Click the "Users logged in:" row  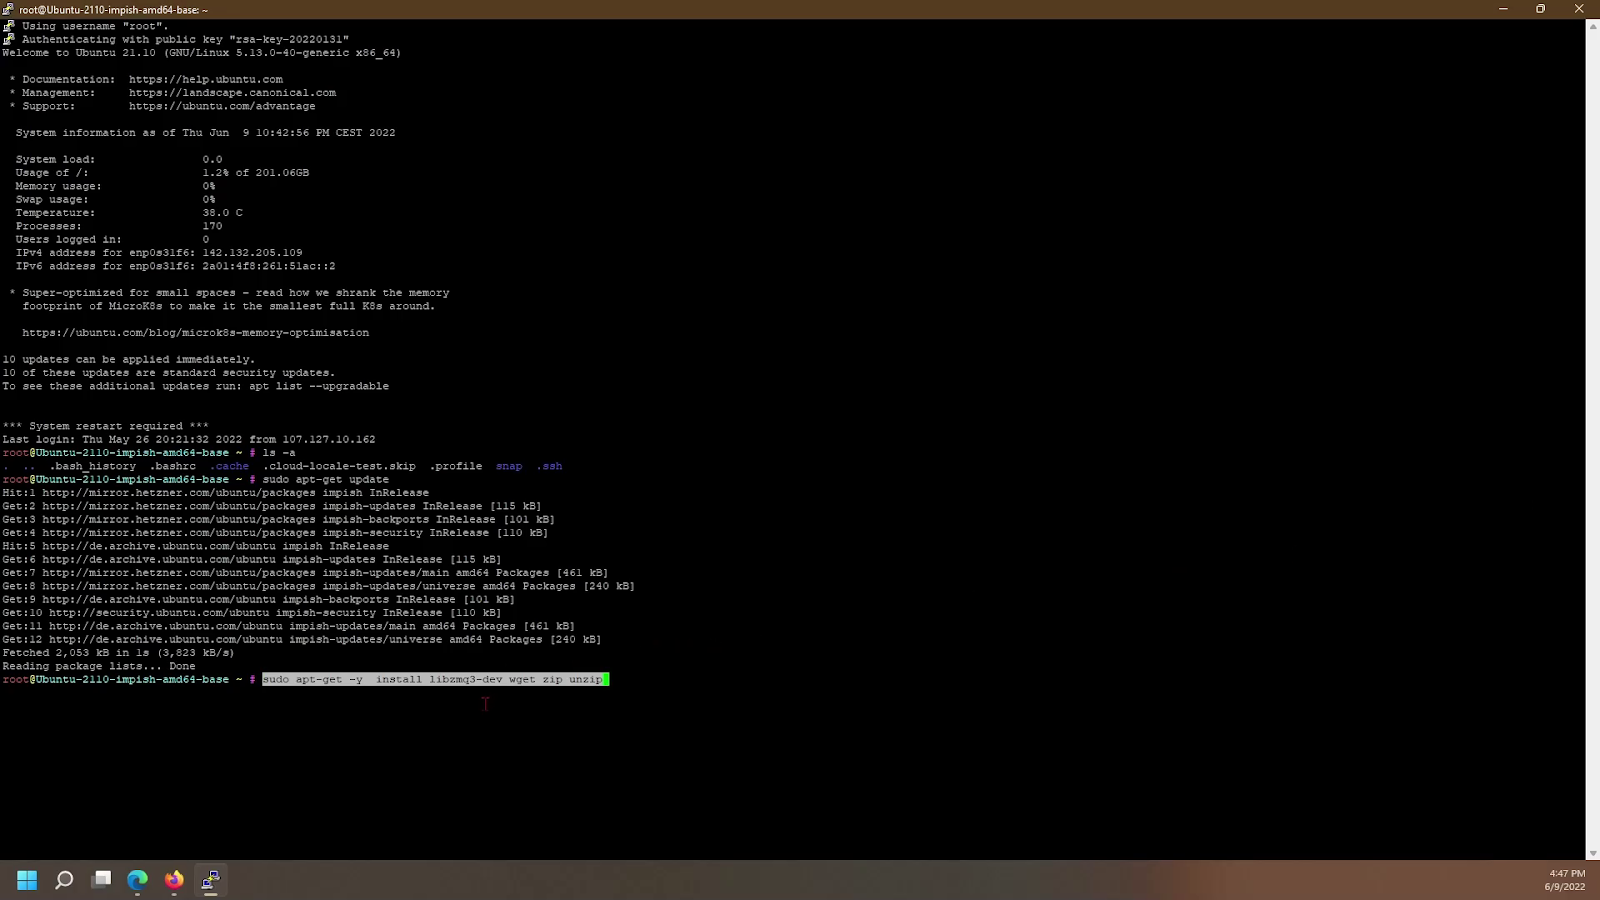pyautogui.click(x=112, y=240)
